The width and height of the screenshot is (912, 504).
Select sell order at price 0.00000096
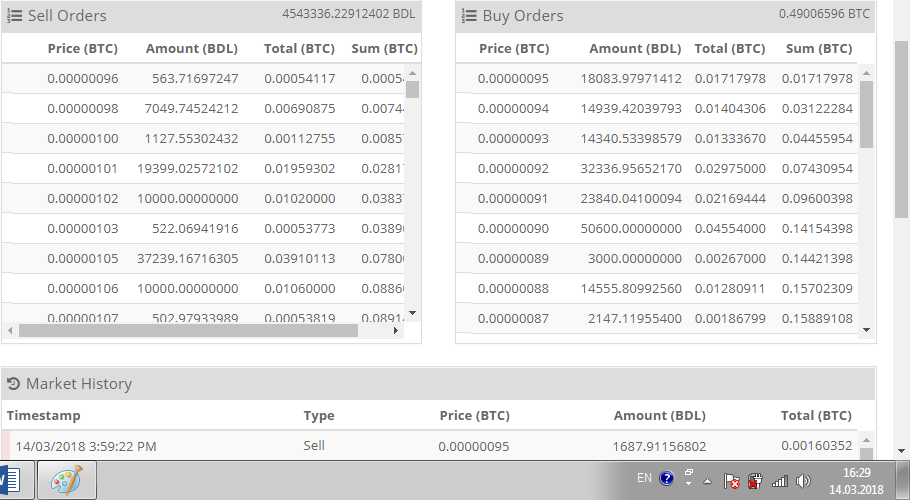(x=82, y=78)
